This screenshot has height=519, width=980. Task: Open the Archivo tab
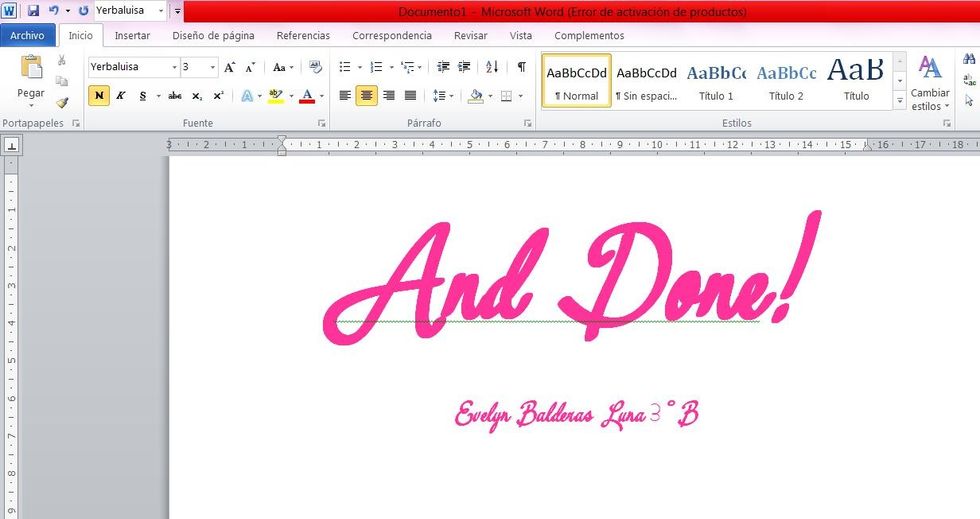pos(28,36)
